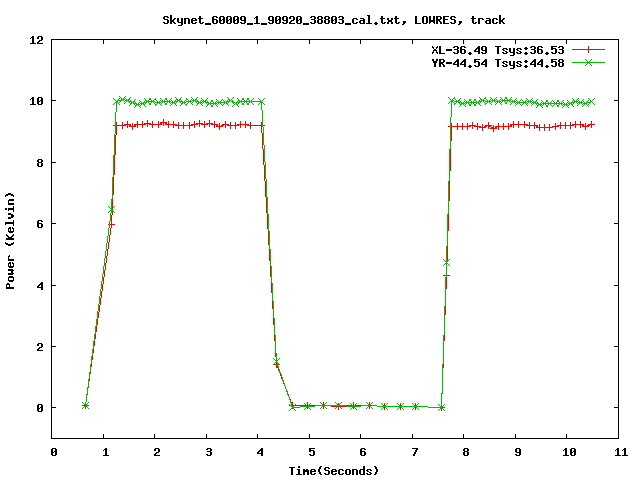Select the legend entry XL-36.49 Tsys:36.53
Viewport: 640px width, 480px height.
pyautogui.click(x=498, y=50)
